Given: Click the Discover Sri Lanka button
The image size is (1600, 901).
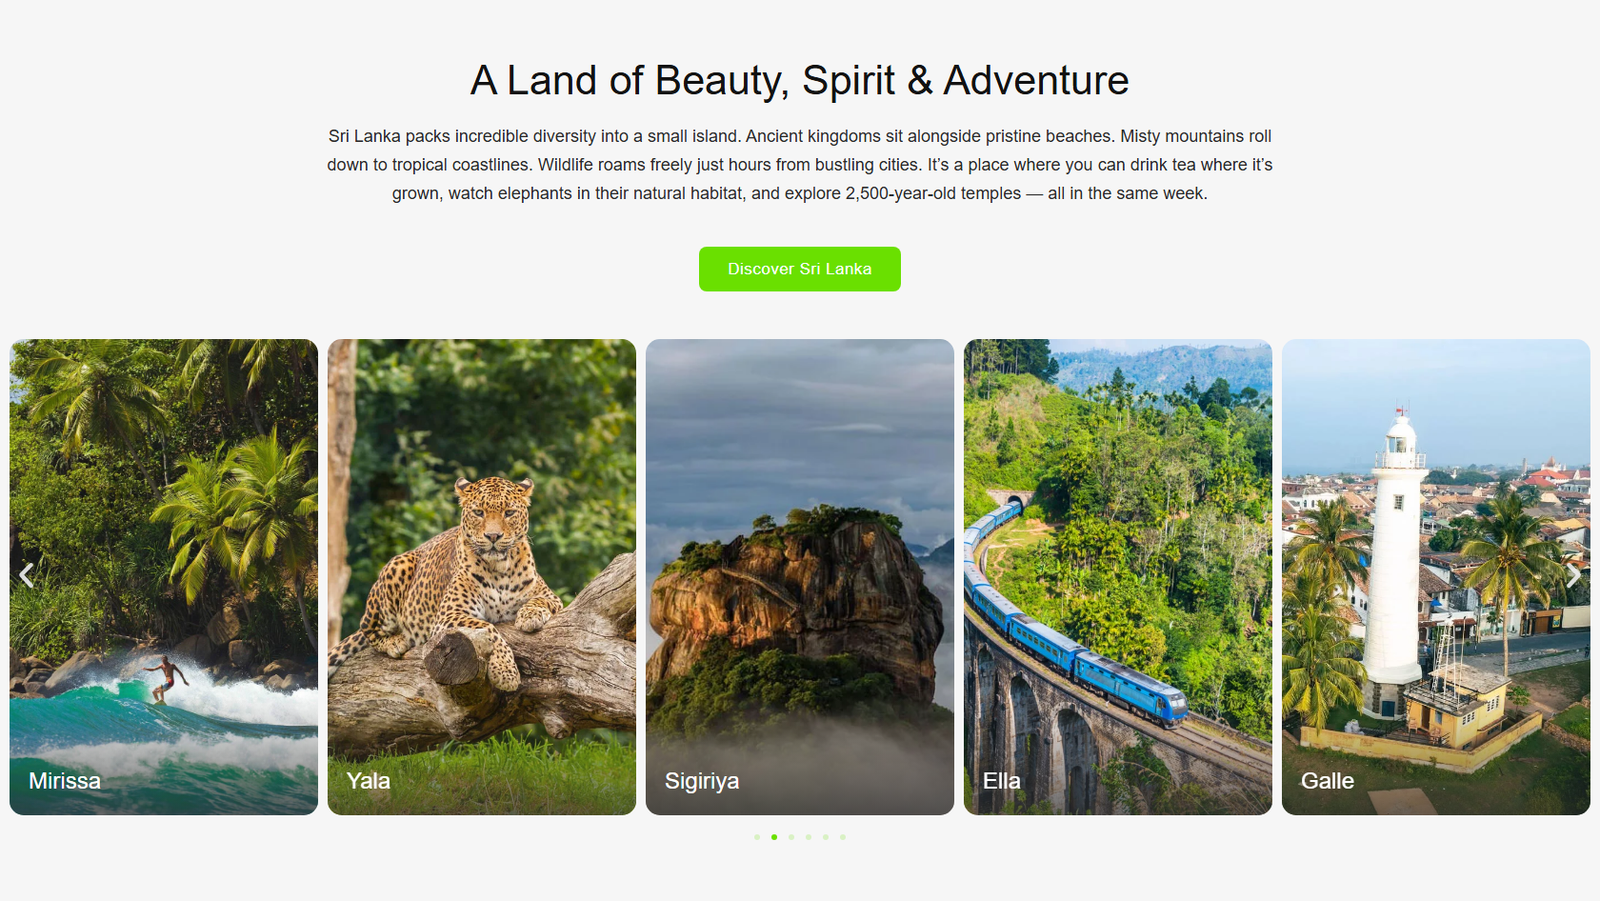Looking at the screenshot, I should (800, 269).
